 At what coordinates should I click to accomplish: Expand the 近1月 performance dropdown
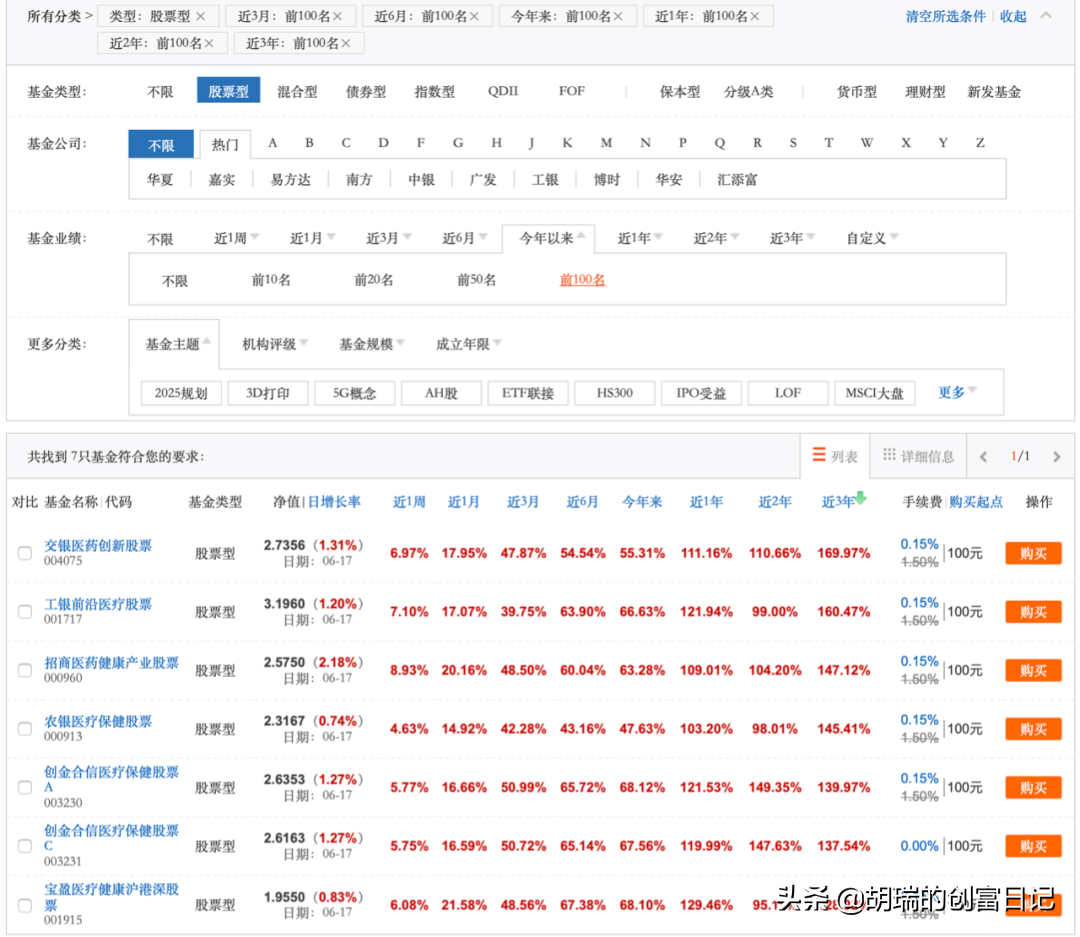[x=312, y=238]
